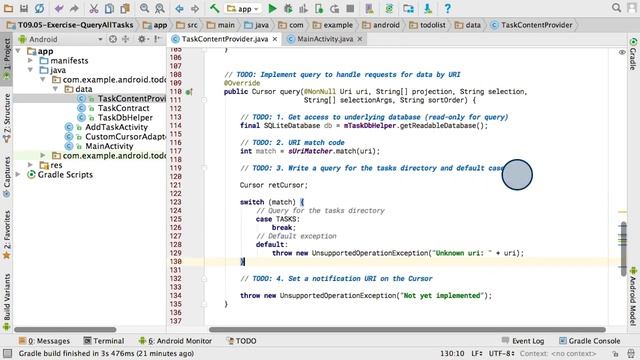The height and width of the screenshot is (360, 640).
Task: Toggle the Android Model right sidebar tab
Action: [633, 296]
